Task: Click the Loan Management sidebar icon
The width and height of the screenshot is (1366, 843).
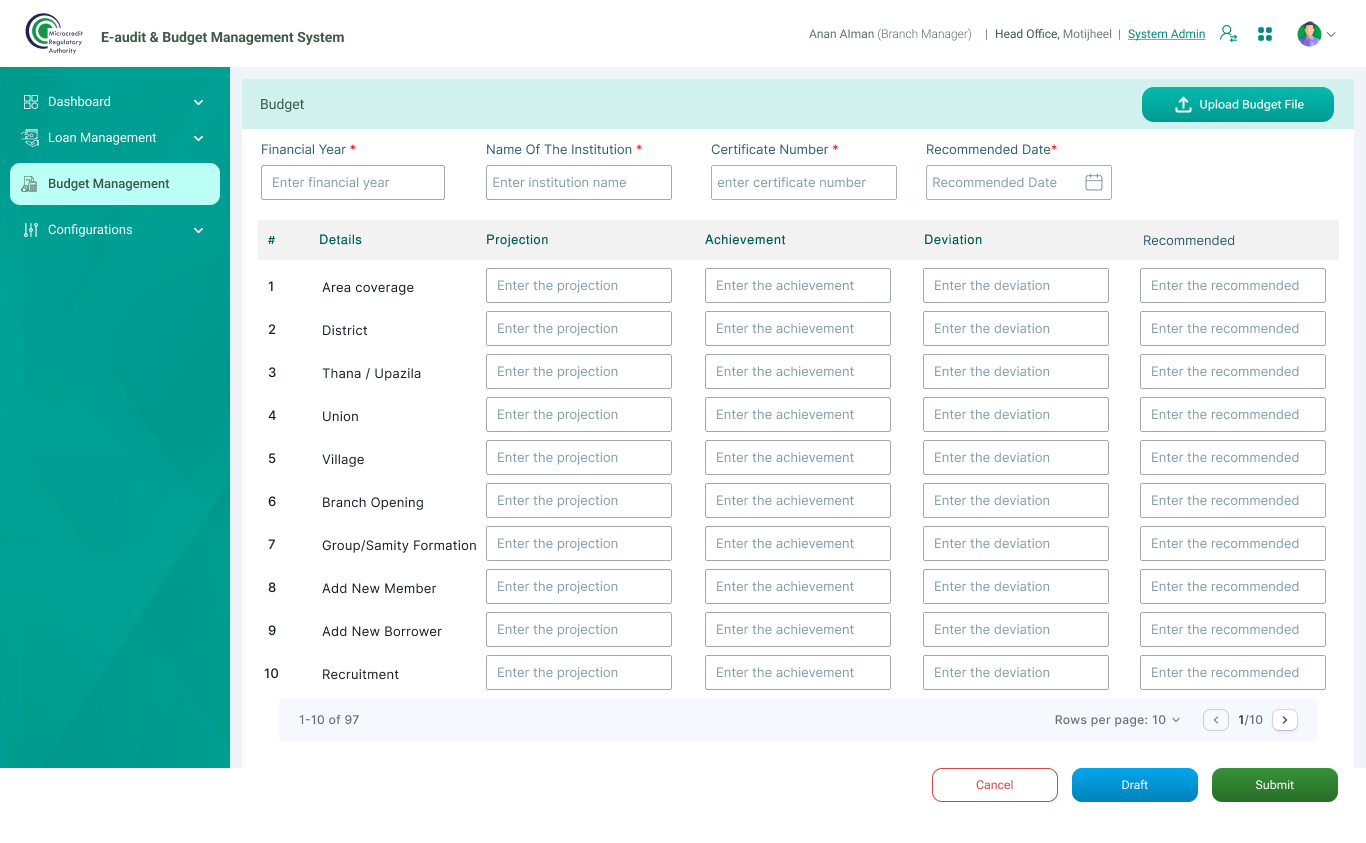Action: point(31,138)
